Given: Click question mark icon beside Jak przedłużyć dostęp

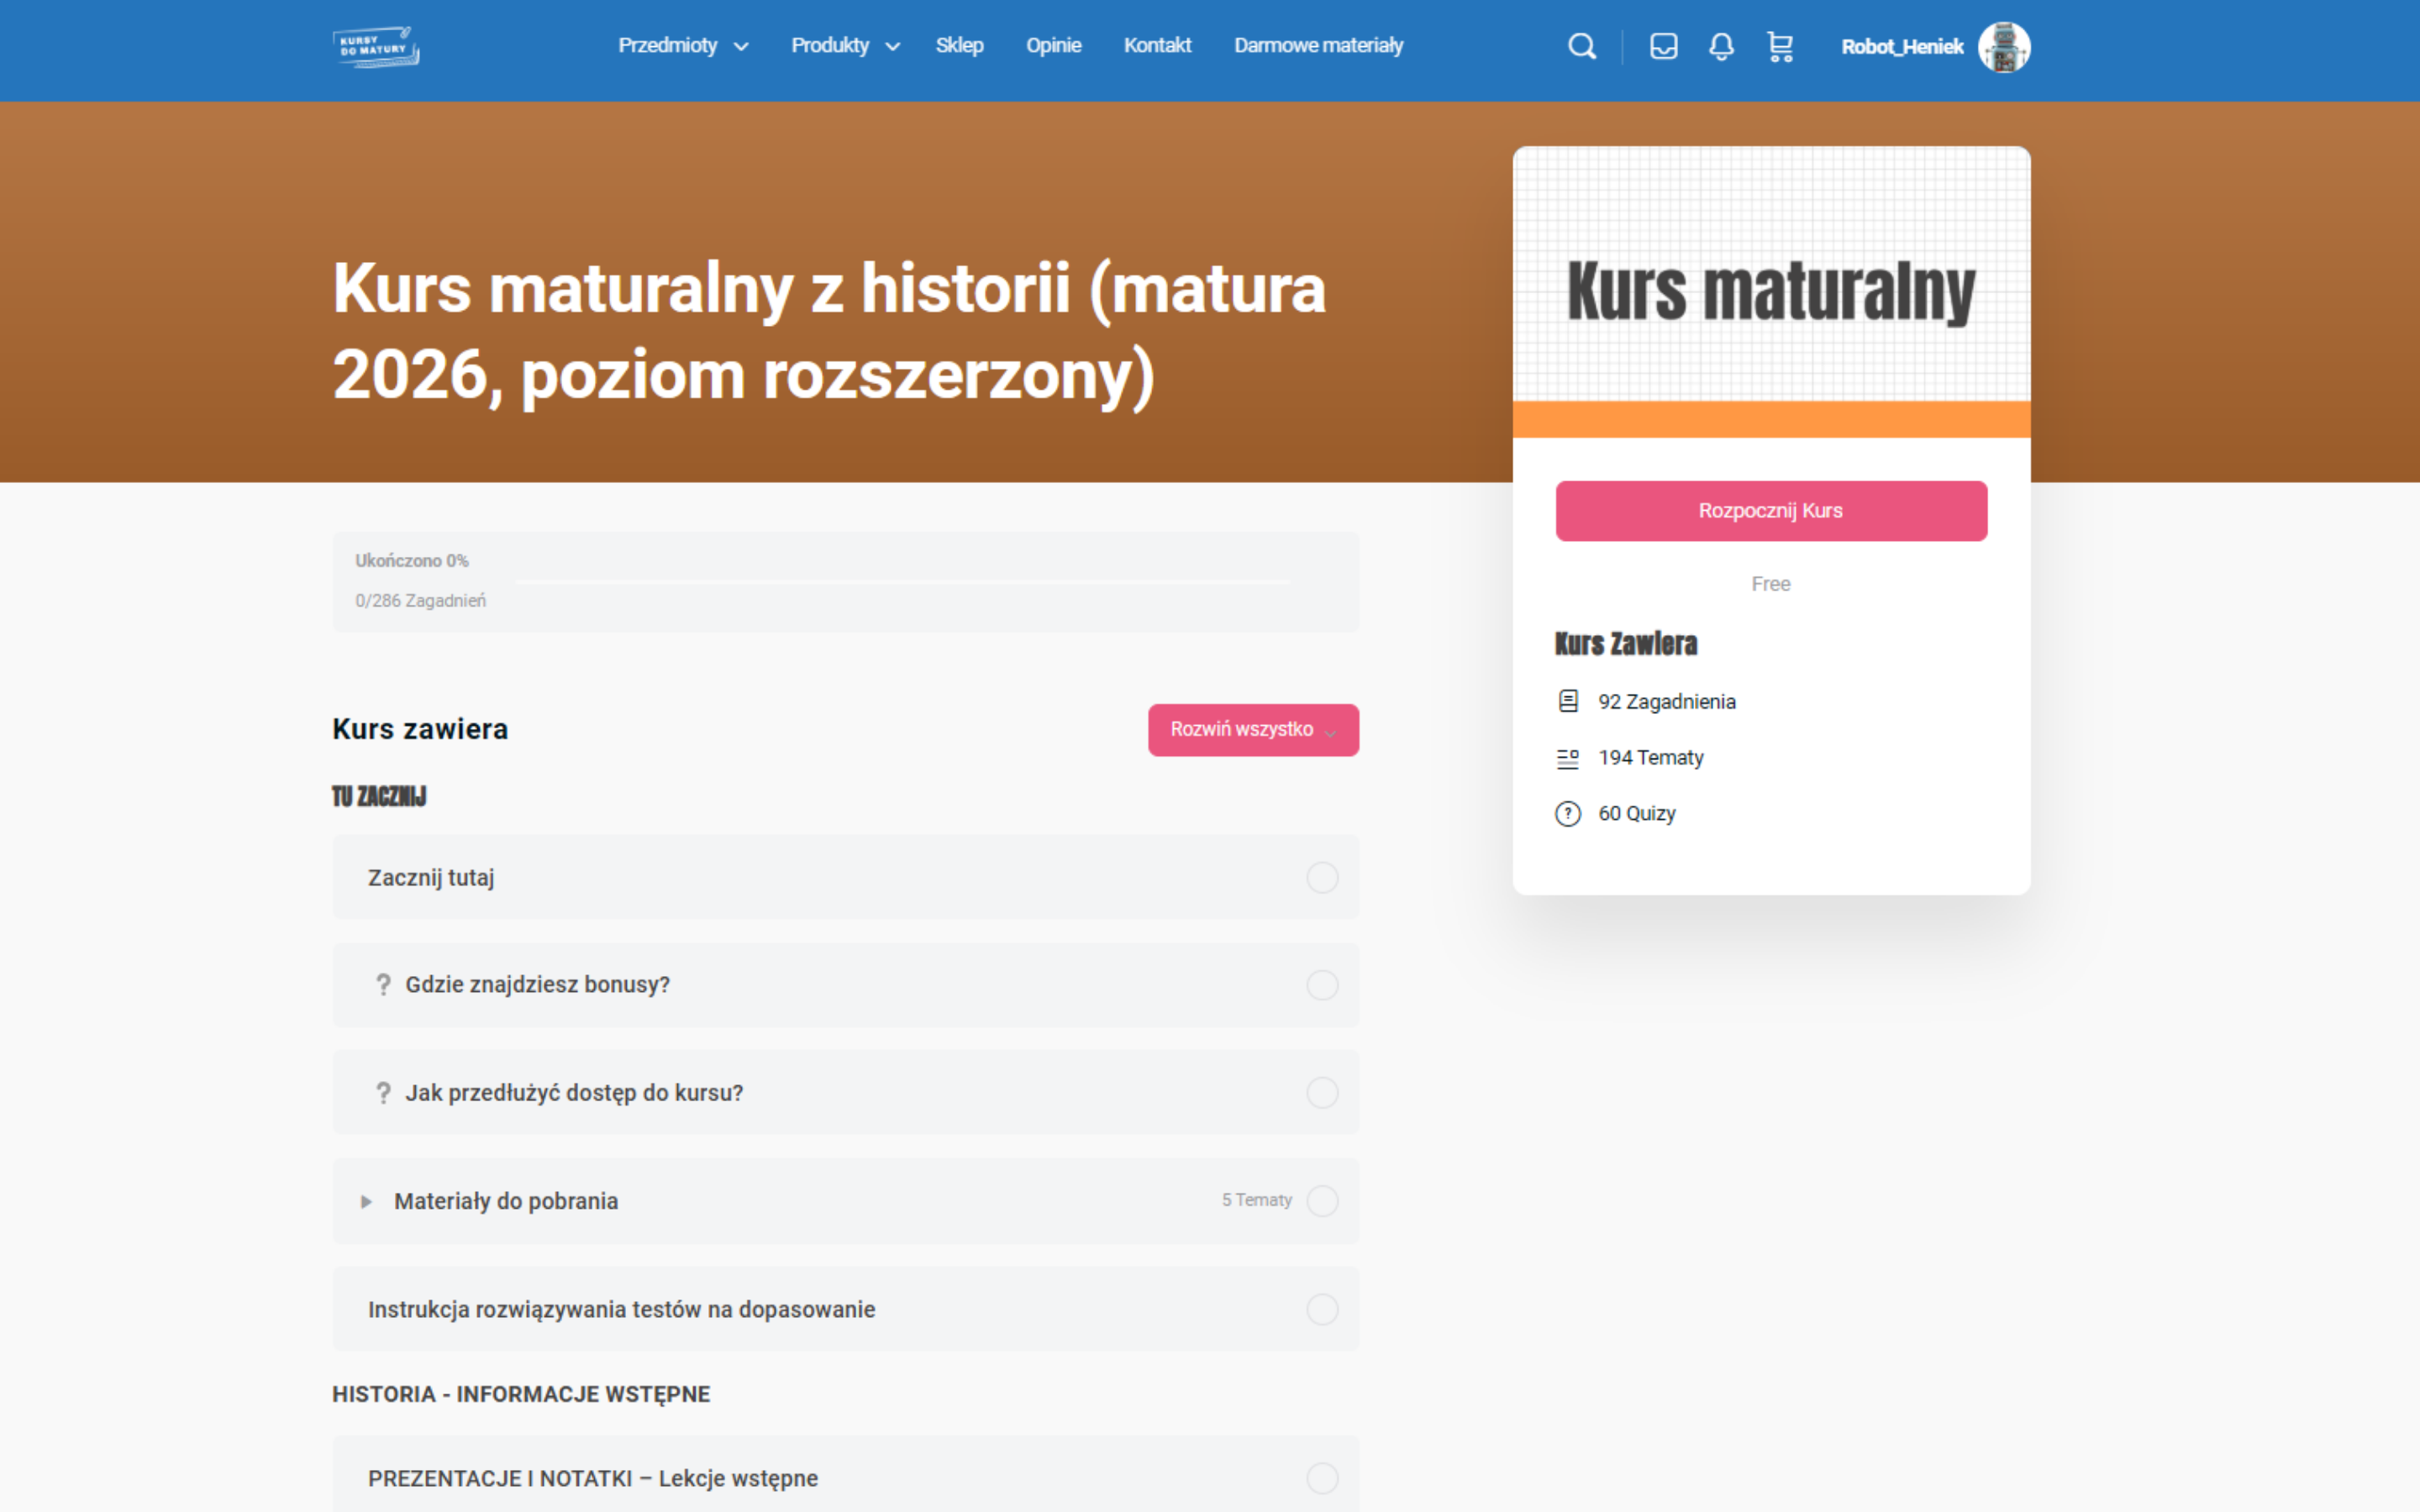Looking at the screenshot, I should 383,1093.
